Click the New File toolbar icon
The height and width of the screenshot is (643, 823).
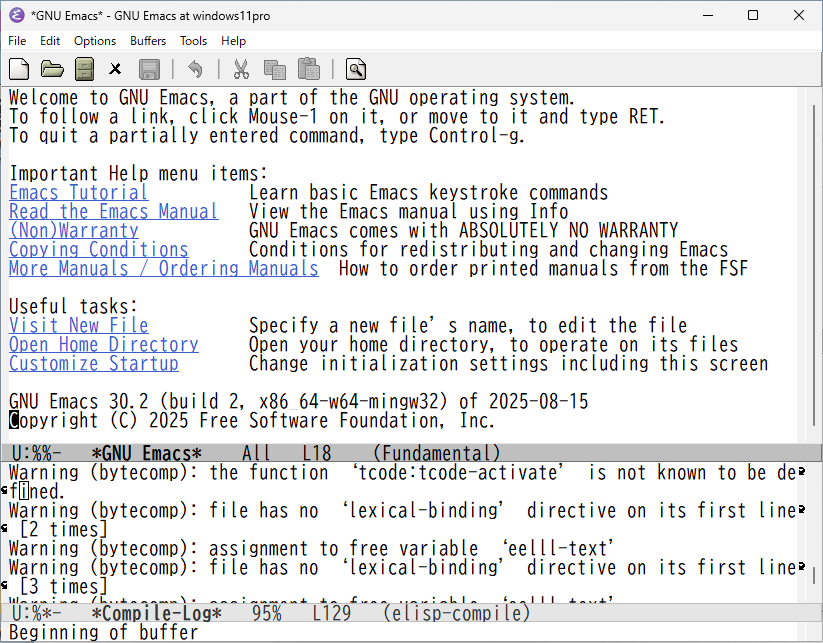click(19, 69)
